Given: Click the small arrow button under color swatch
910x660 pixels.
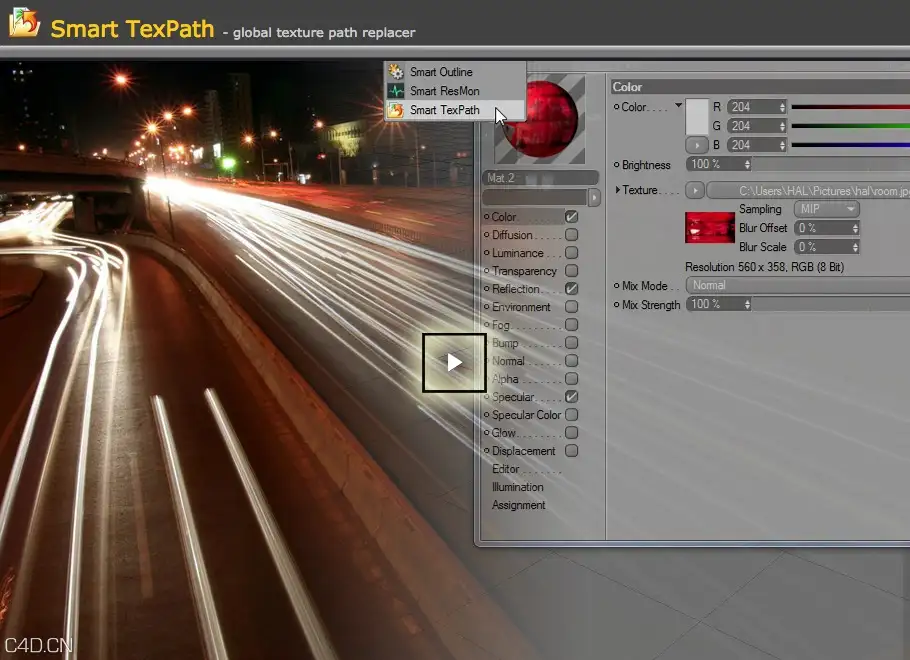Looking at the screenshot, I should click(x=697, y=145).
